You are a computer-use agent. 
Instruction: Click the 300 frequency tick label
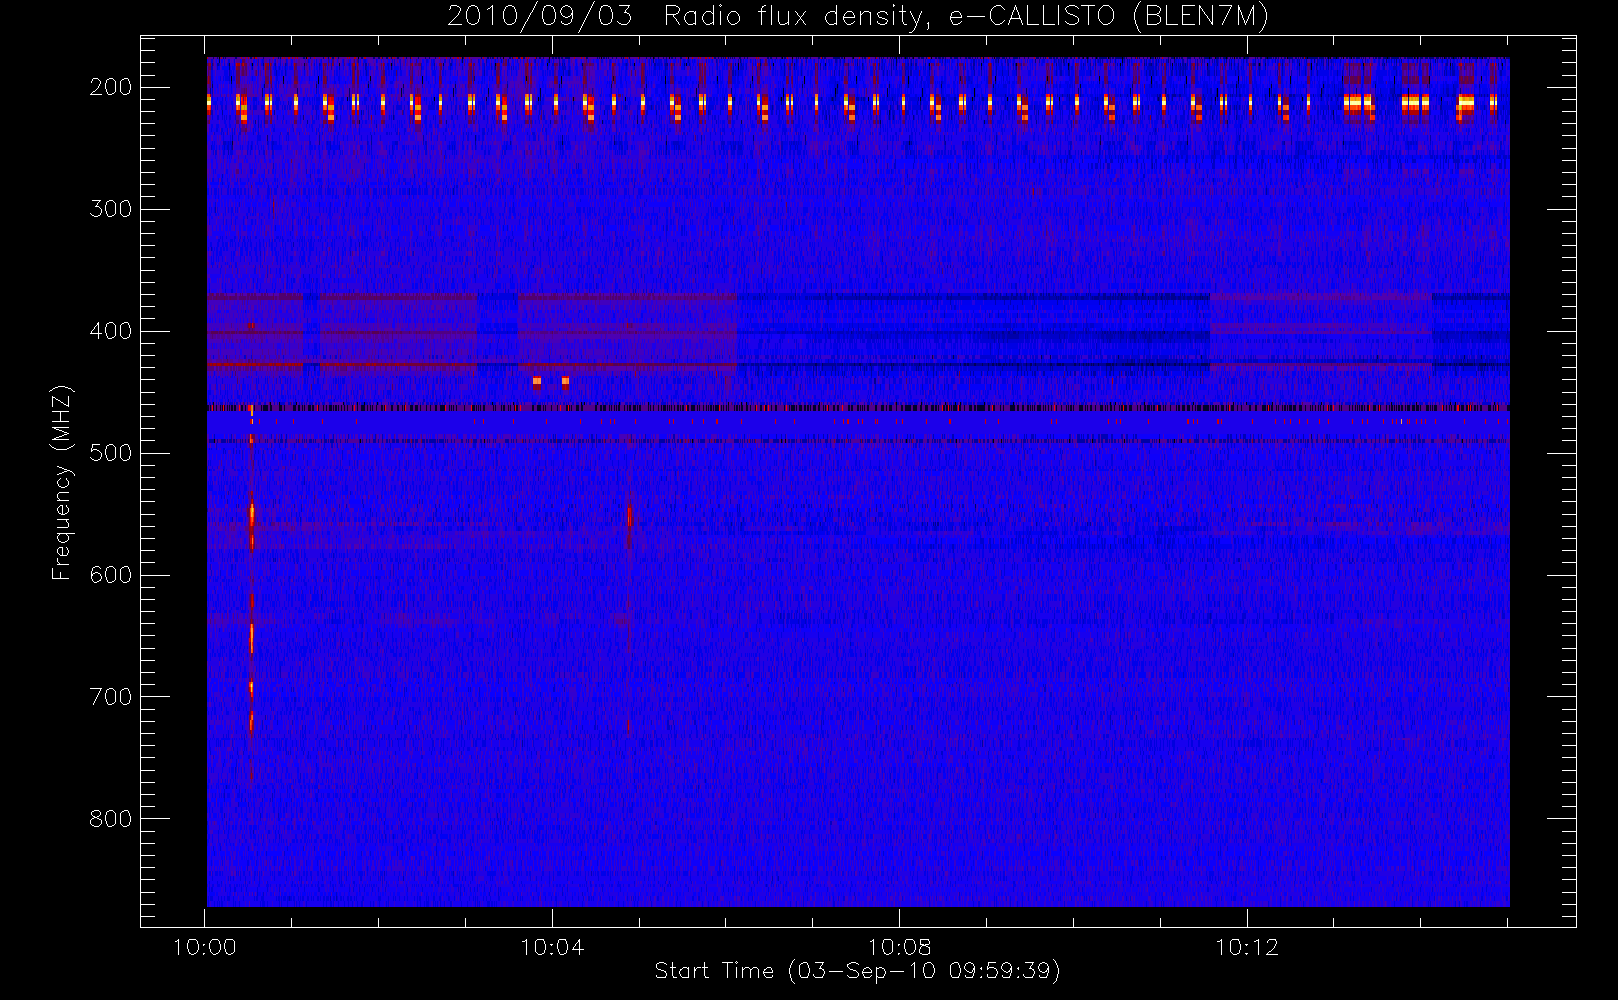(x=111, y=209)
